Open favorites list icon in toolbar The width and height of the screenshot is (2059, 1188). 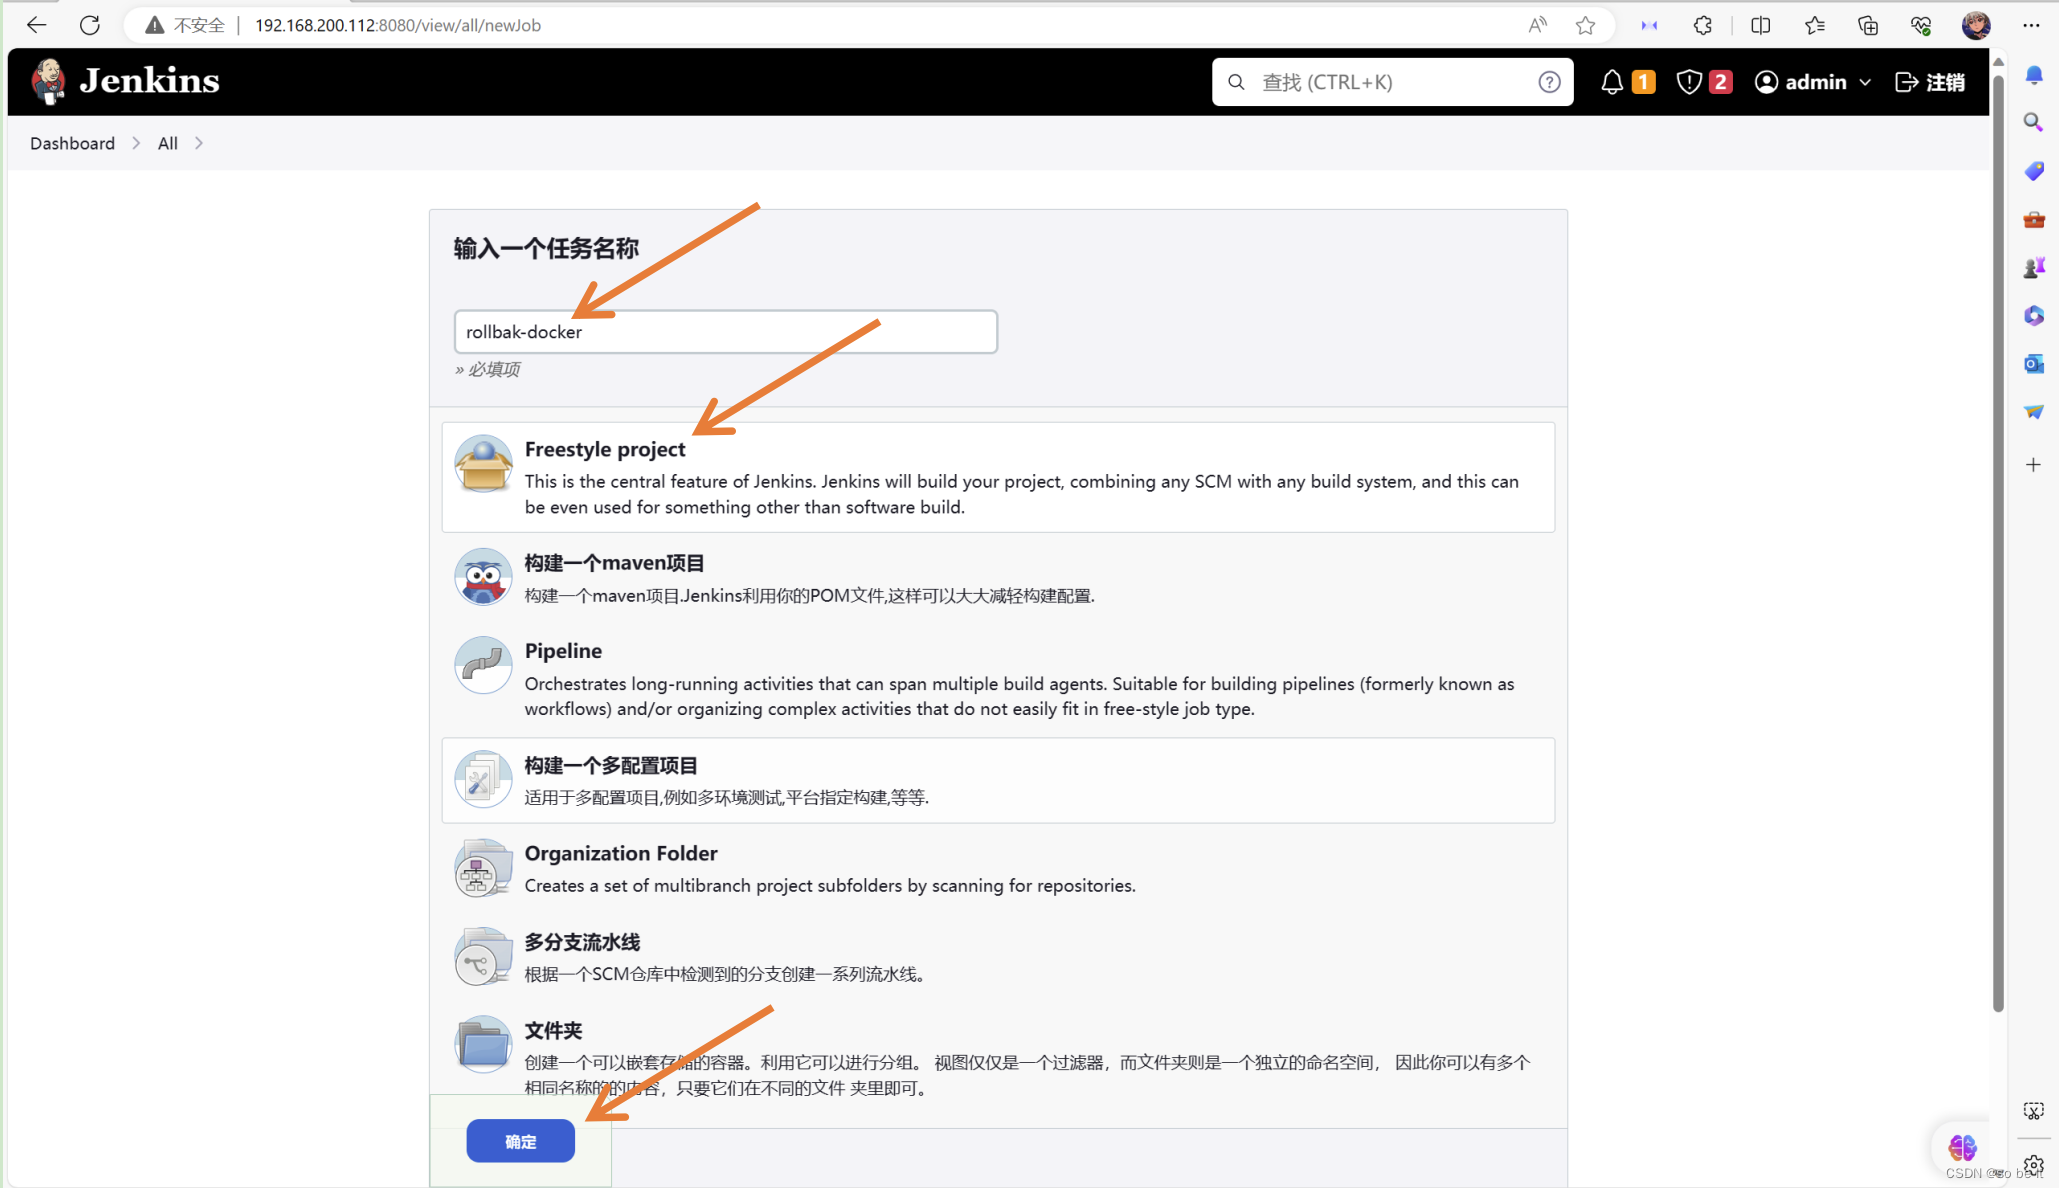click(x=1814, y=25)
